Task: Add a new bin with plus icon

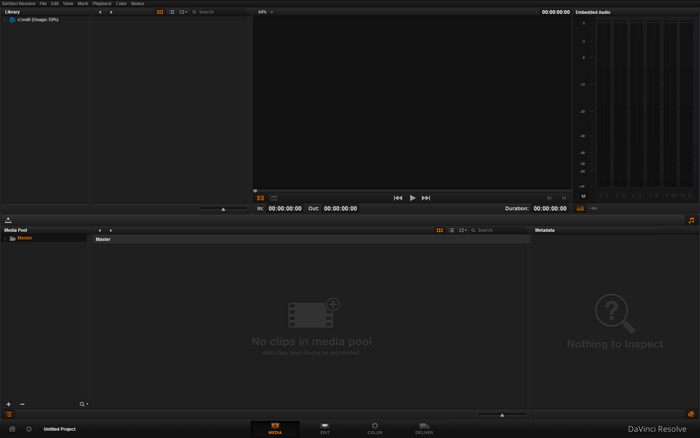Action: coord(8,404)
